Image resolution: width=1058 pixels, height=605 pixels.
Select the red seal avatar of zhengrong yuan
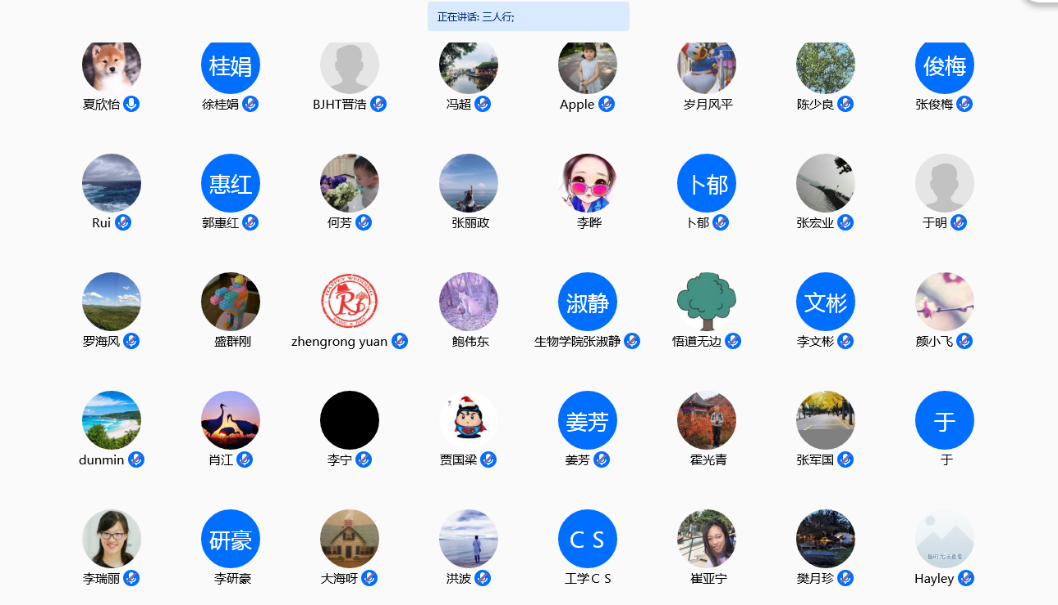point(349,301)
